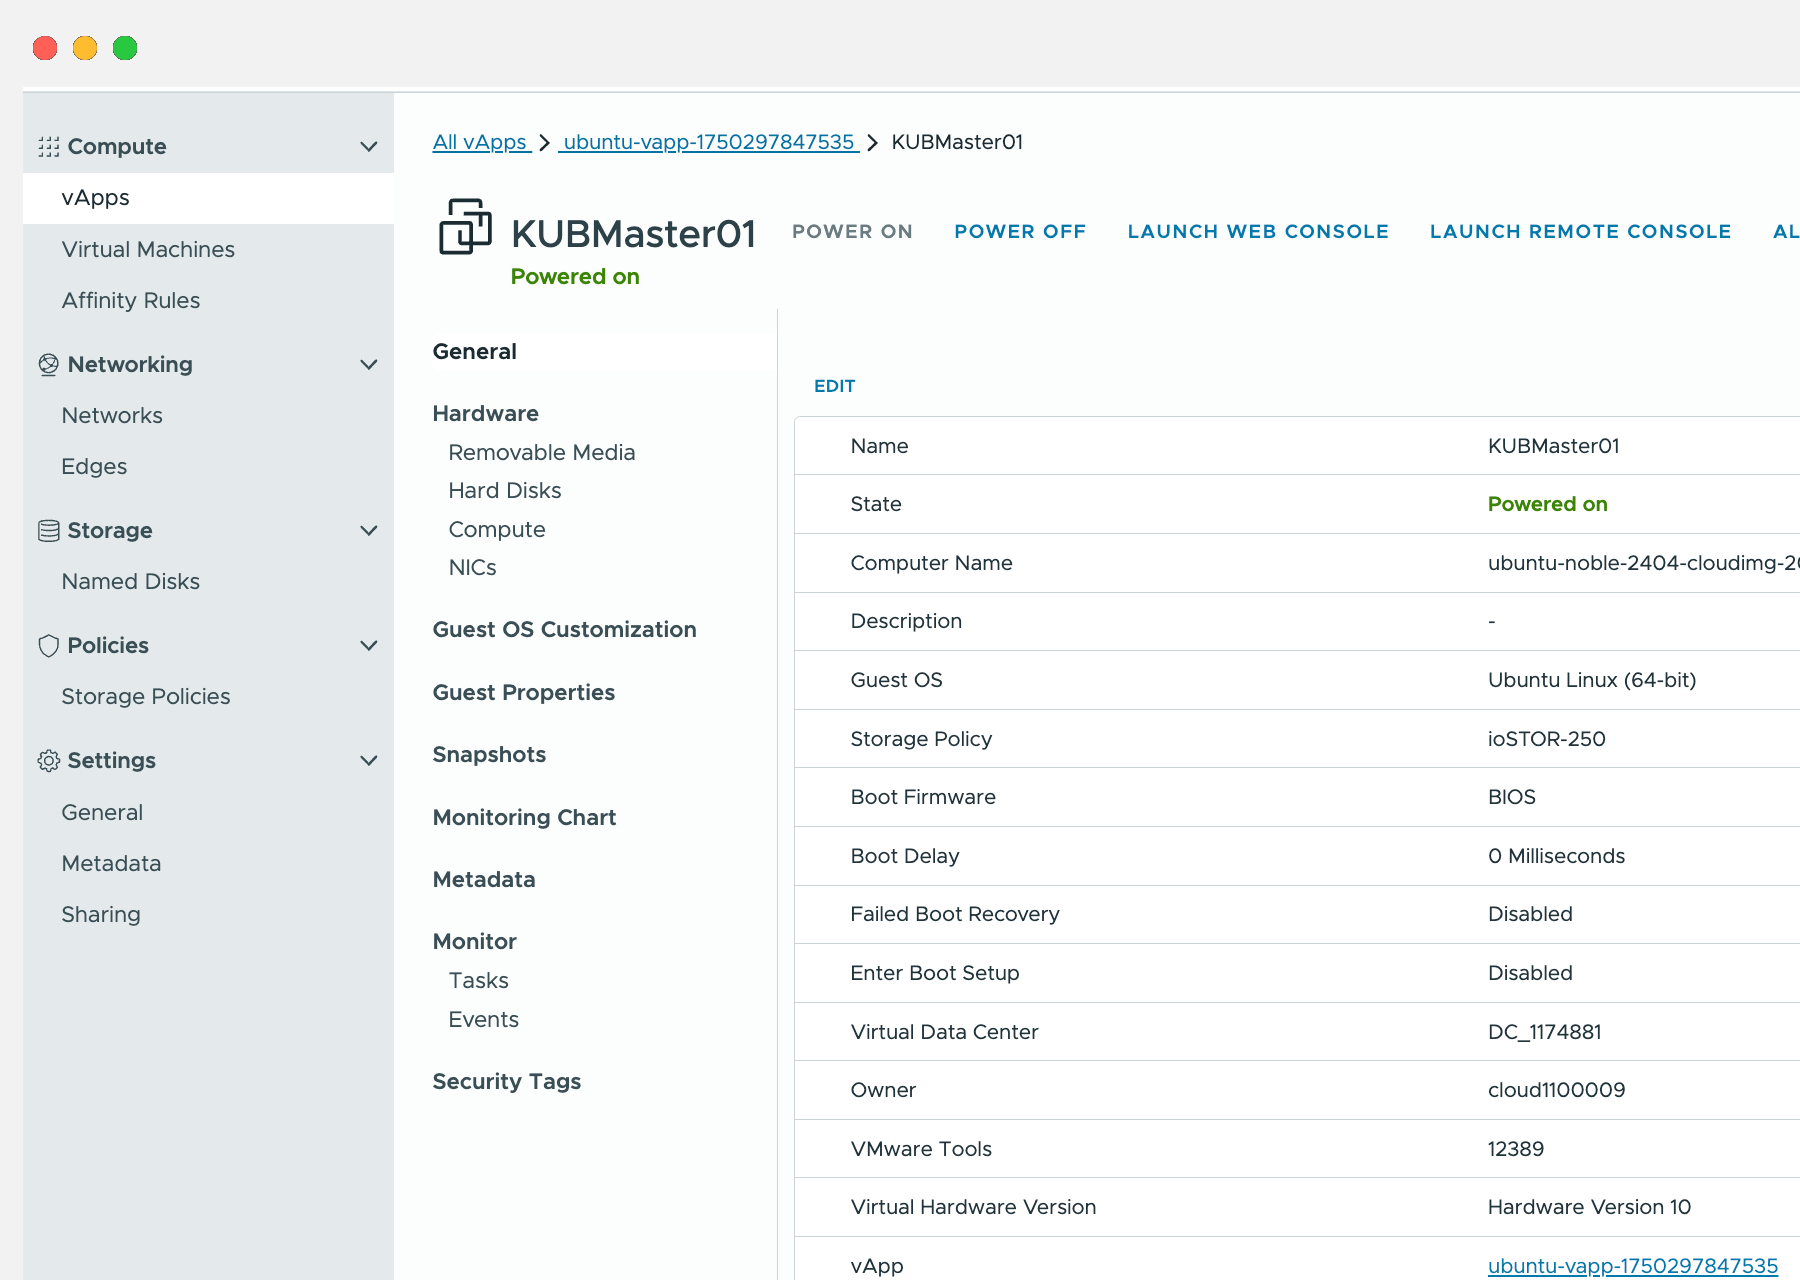Click the Storage database icon

tap(48, 531)
